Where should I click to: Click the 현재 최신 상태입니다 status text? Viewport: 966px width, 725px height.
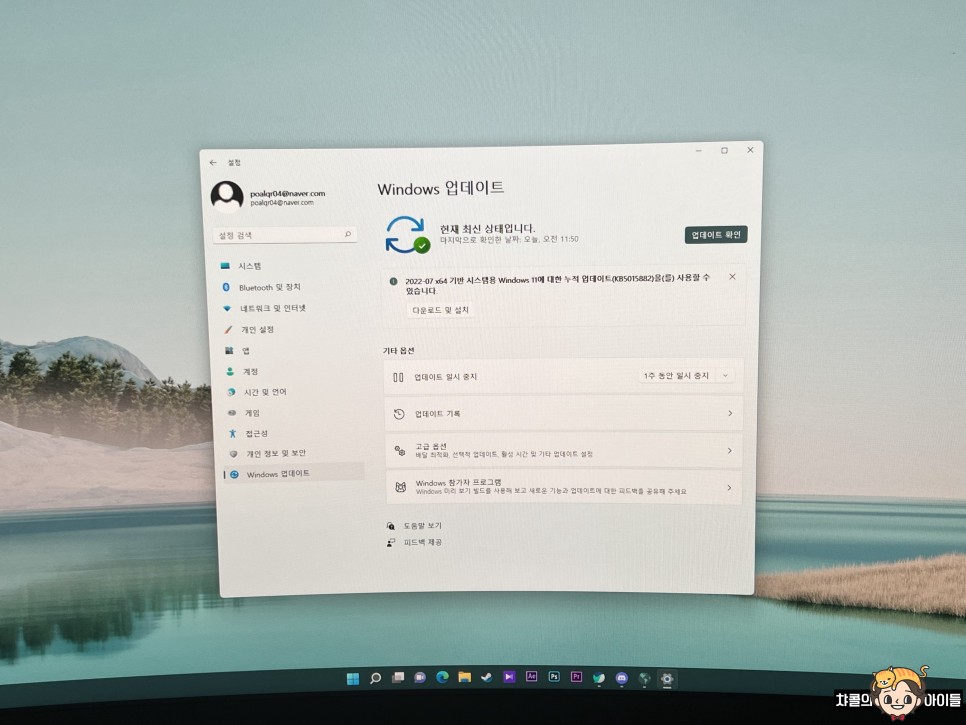487,229
